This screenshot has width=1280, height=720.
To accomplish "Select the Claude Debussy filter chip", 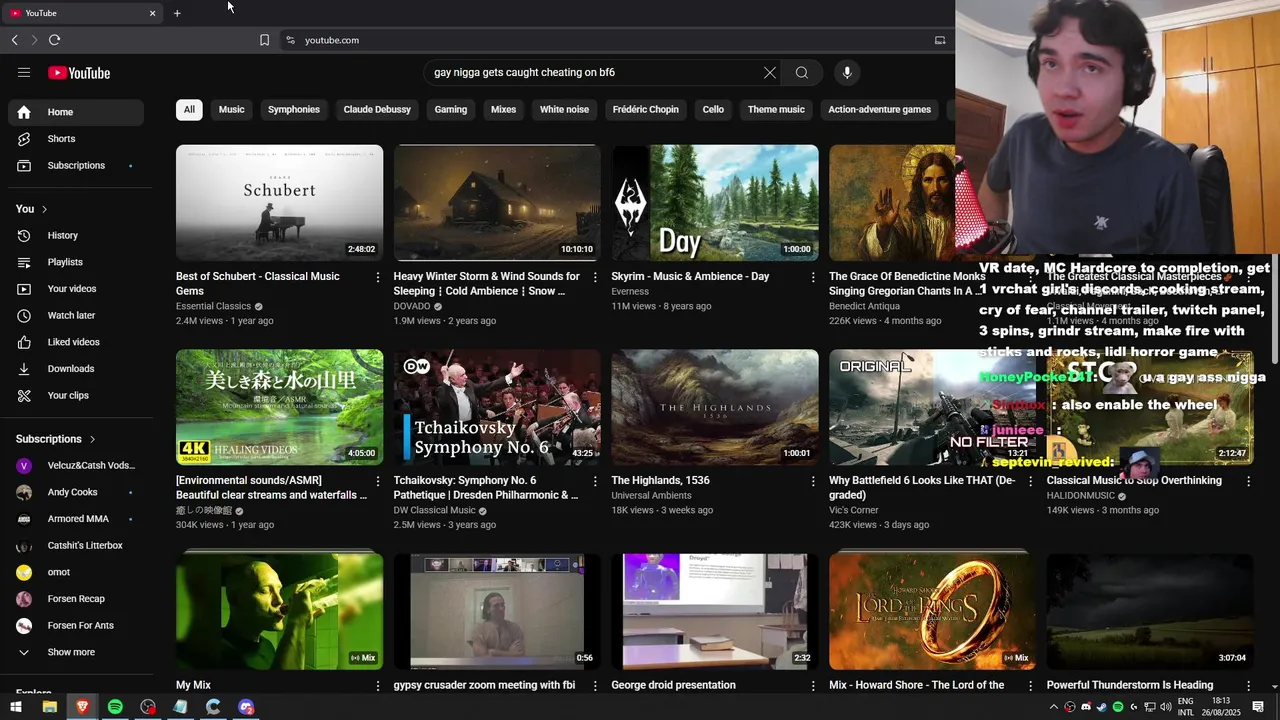I will [x=377, y=109].
